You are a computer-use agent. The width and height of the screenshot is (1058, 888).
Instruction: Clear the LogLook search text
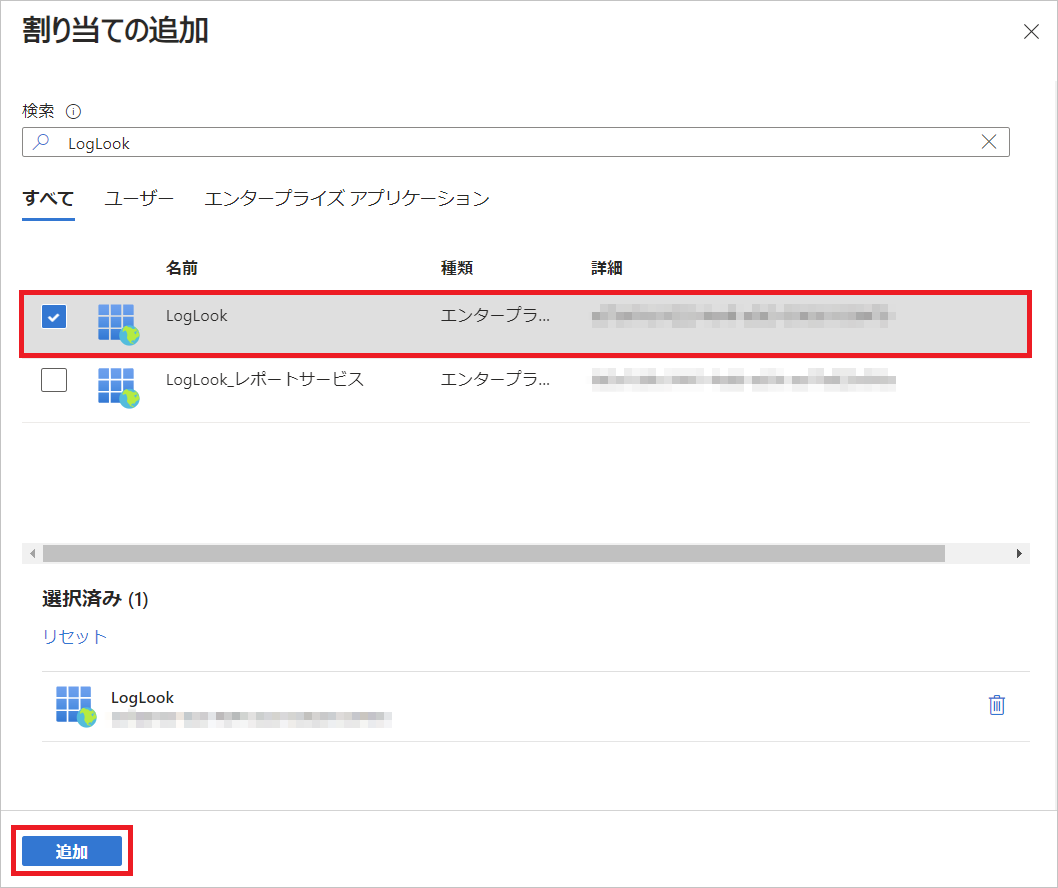[989, 142]
